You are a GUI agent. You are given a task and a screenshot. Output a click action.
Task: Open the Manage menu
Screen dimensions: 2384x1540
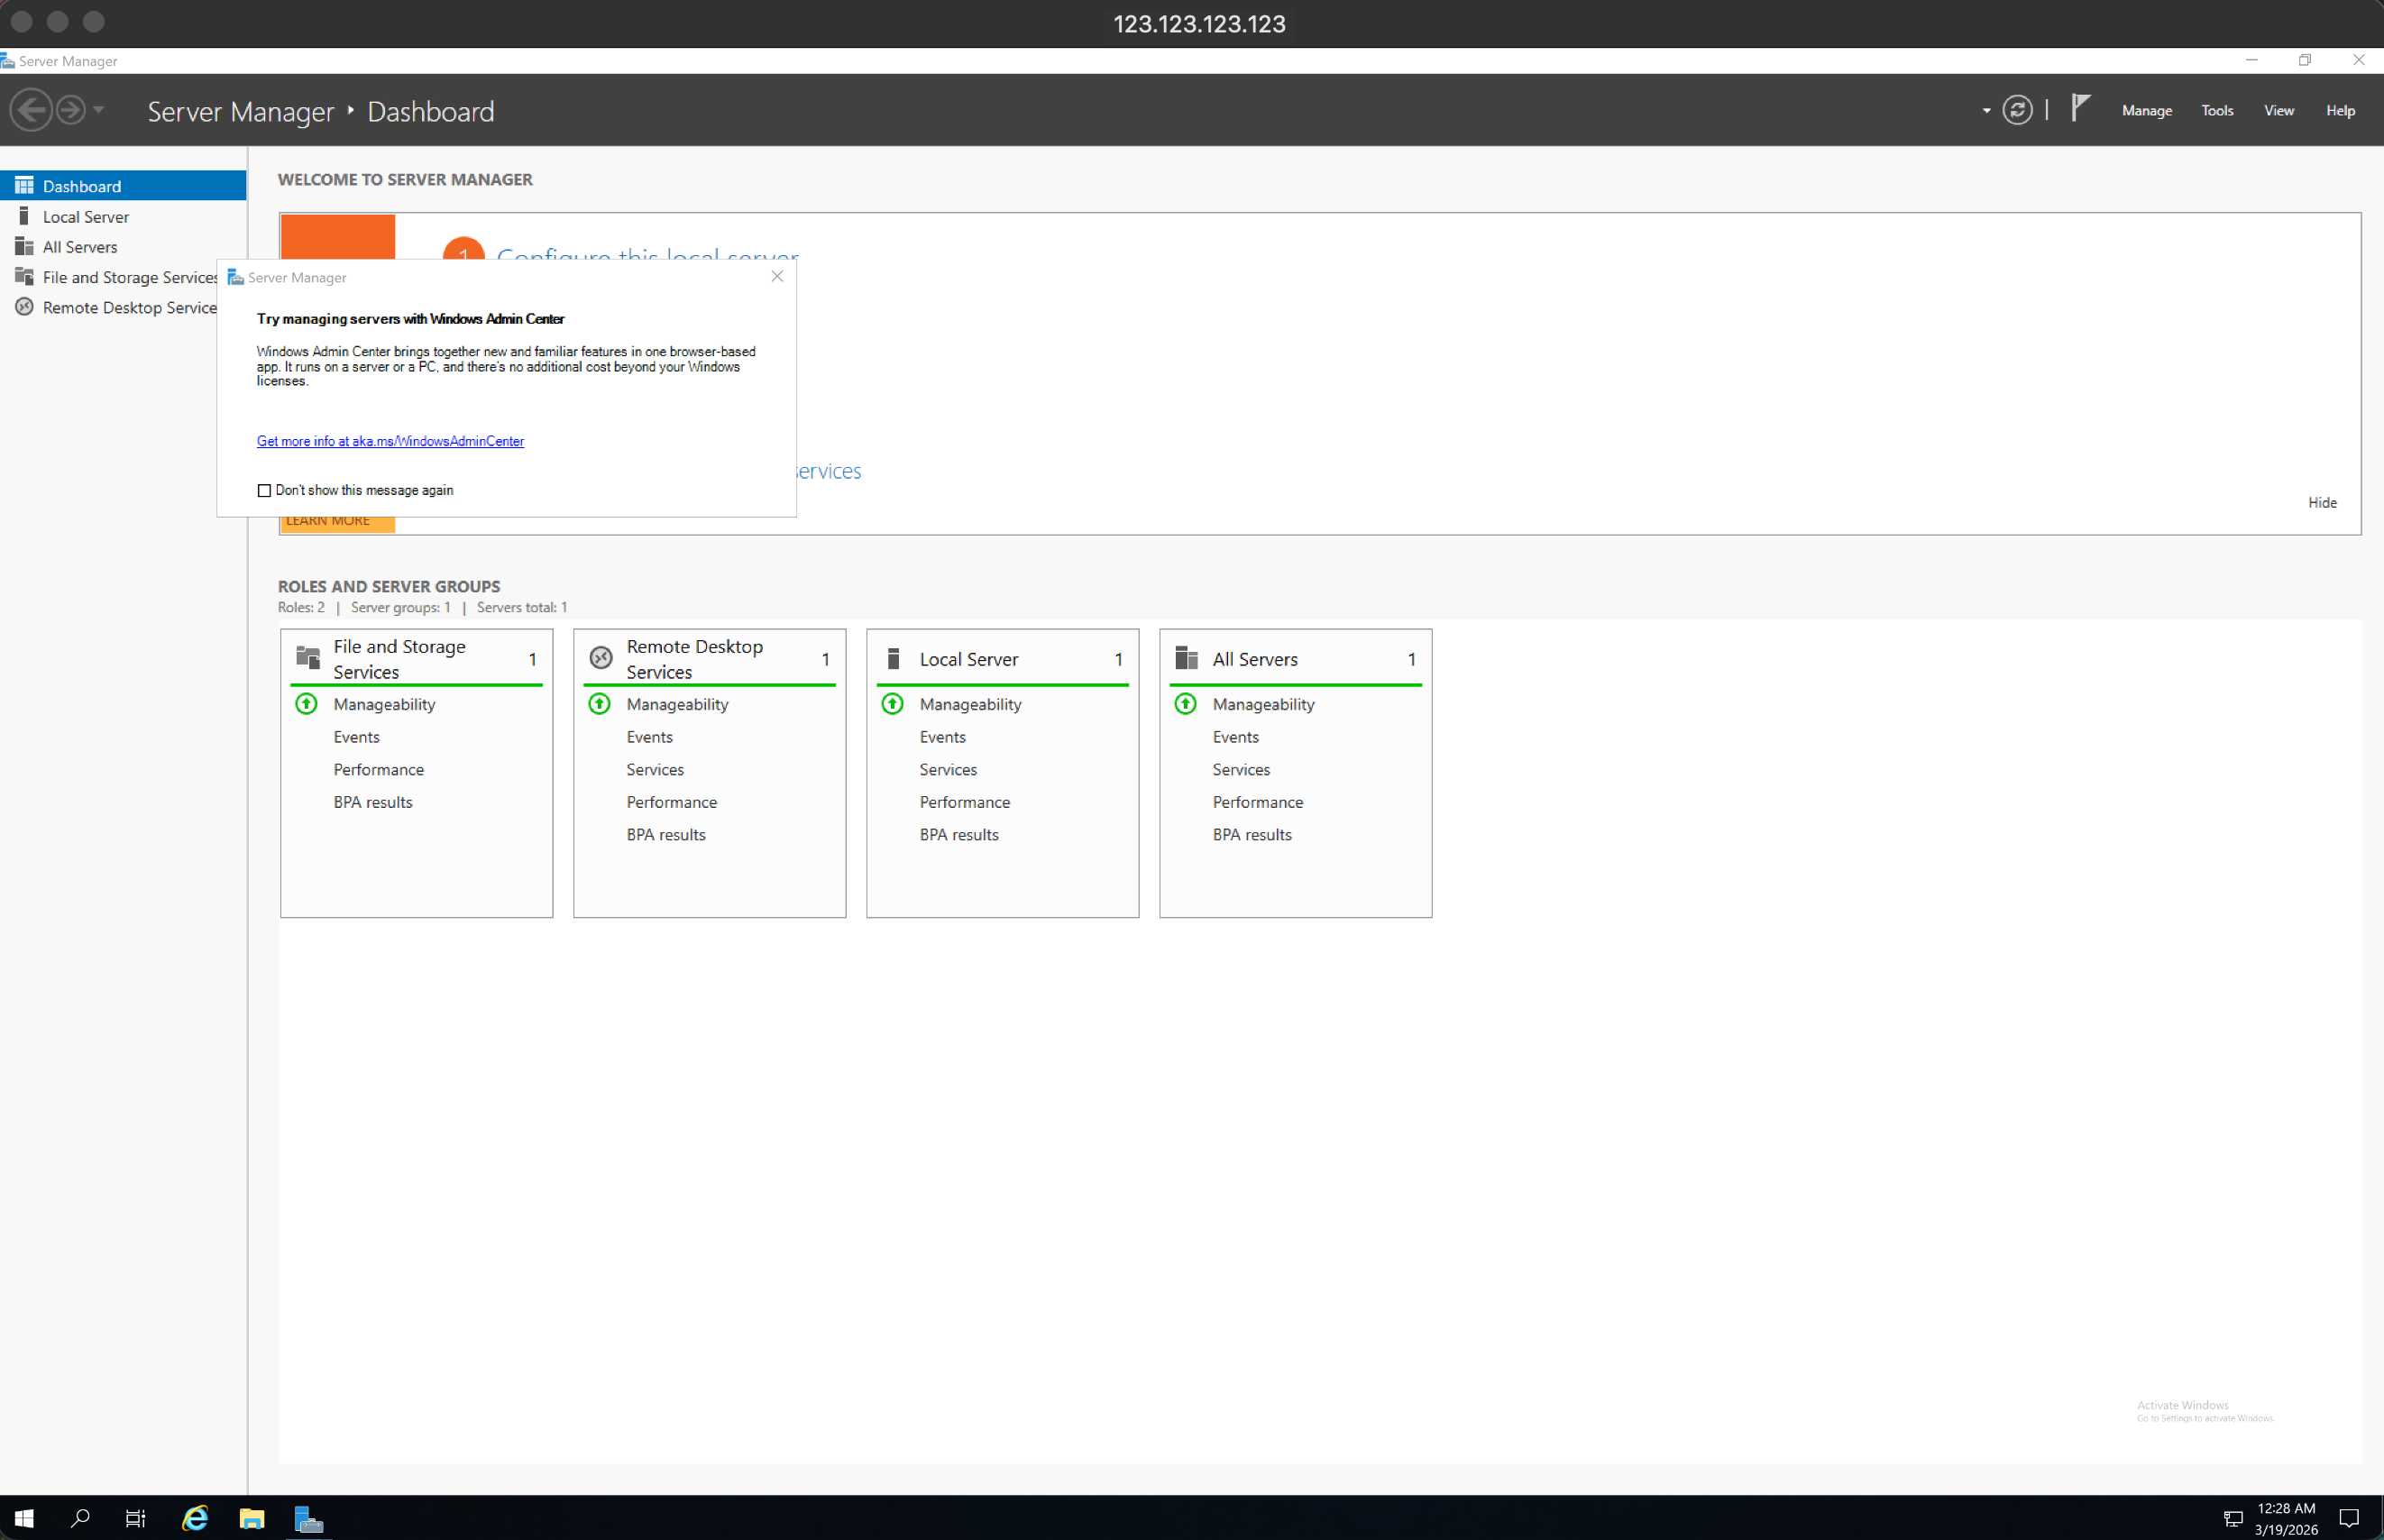[2146, 111]
